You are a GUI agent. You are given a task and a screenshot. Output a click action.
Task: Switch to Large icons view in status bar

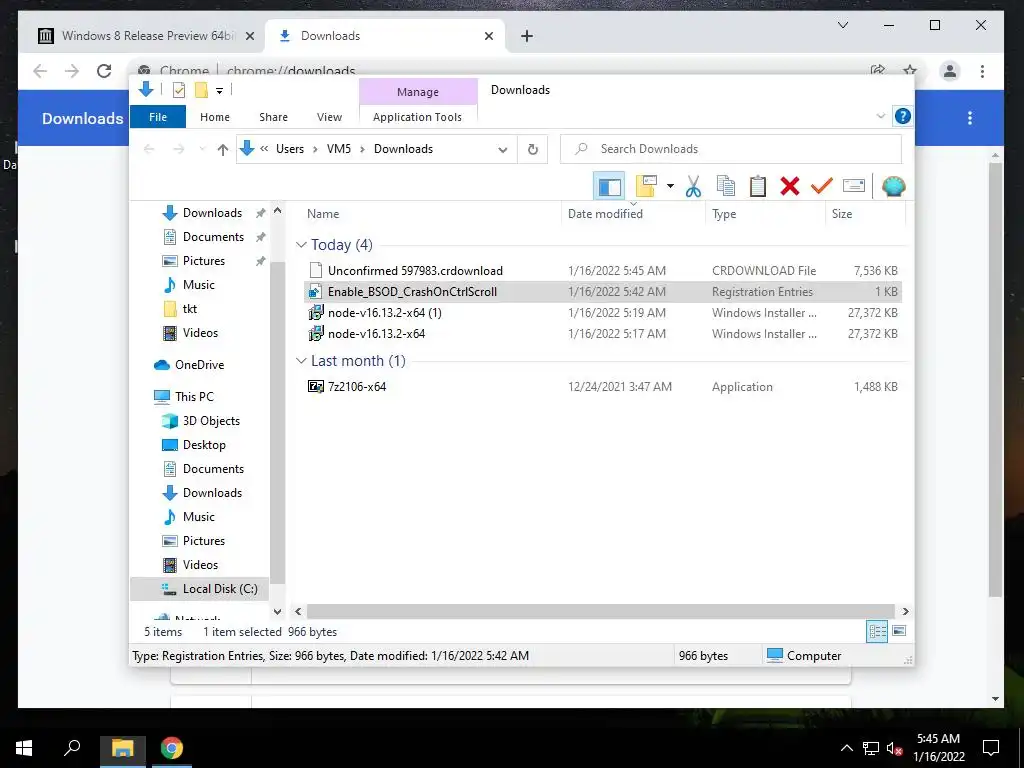(899, 631)
